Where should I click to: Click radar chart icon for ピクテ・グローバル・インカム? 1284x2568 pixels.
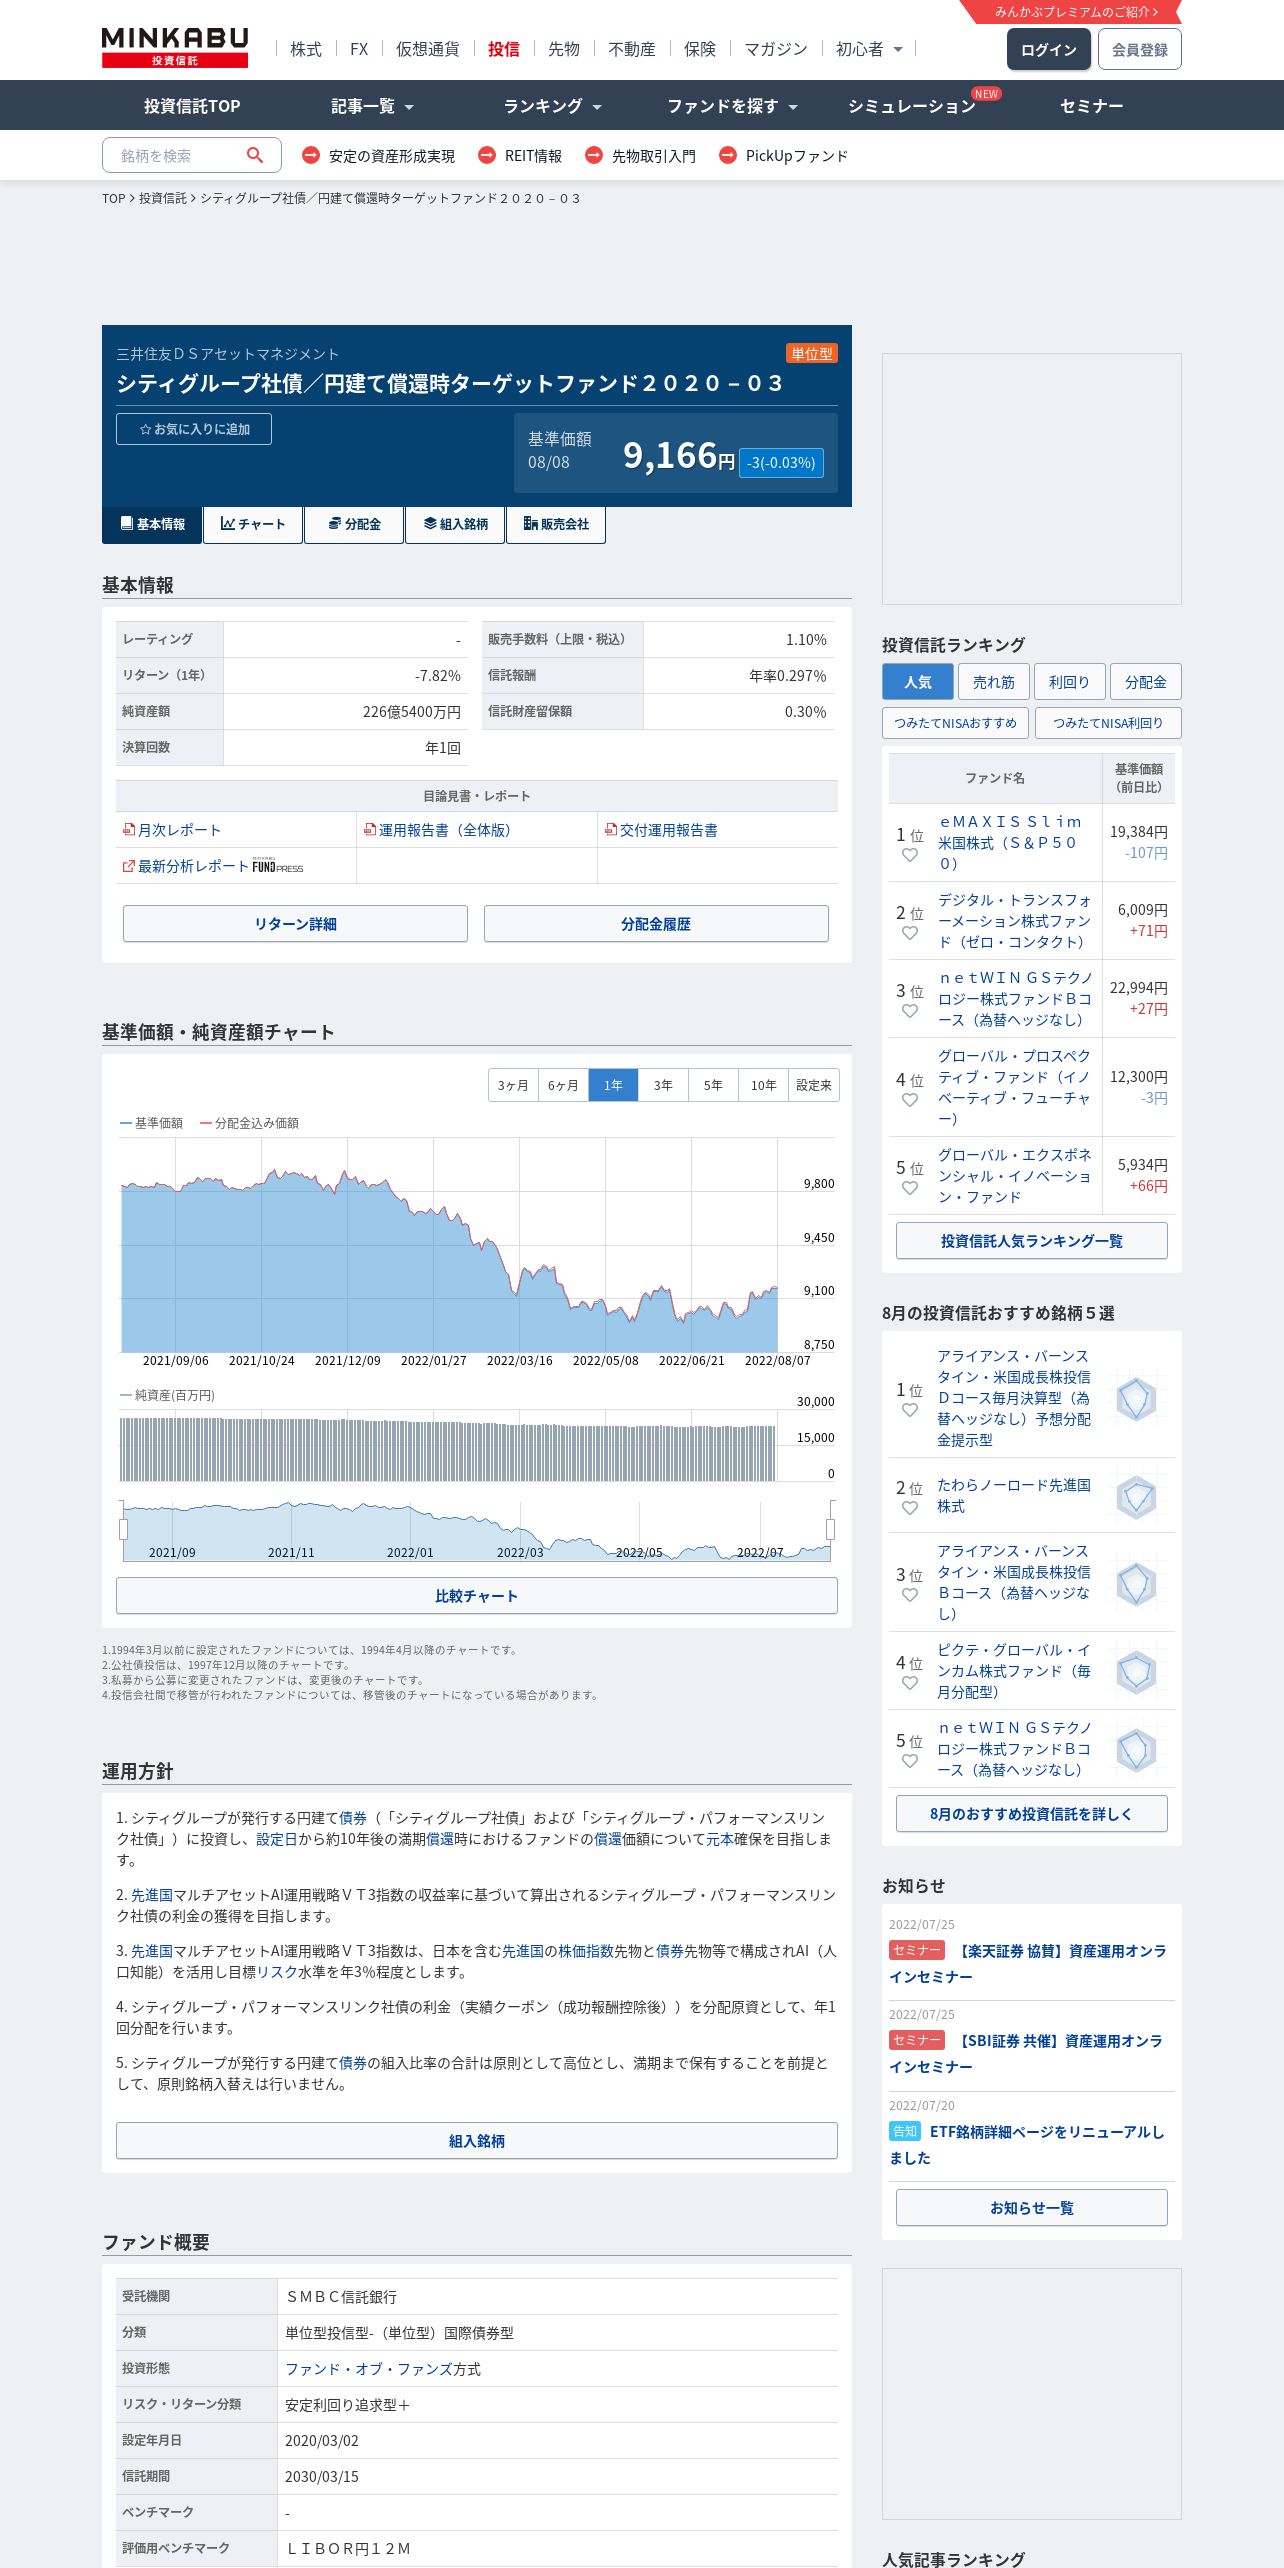(x=1136, y=1671)
